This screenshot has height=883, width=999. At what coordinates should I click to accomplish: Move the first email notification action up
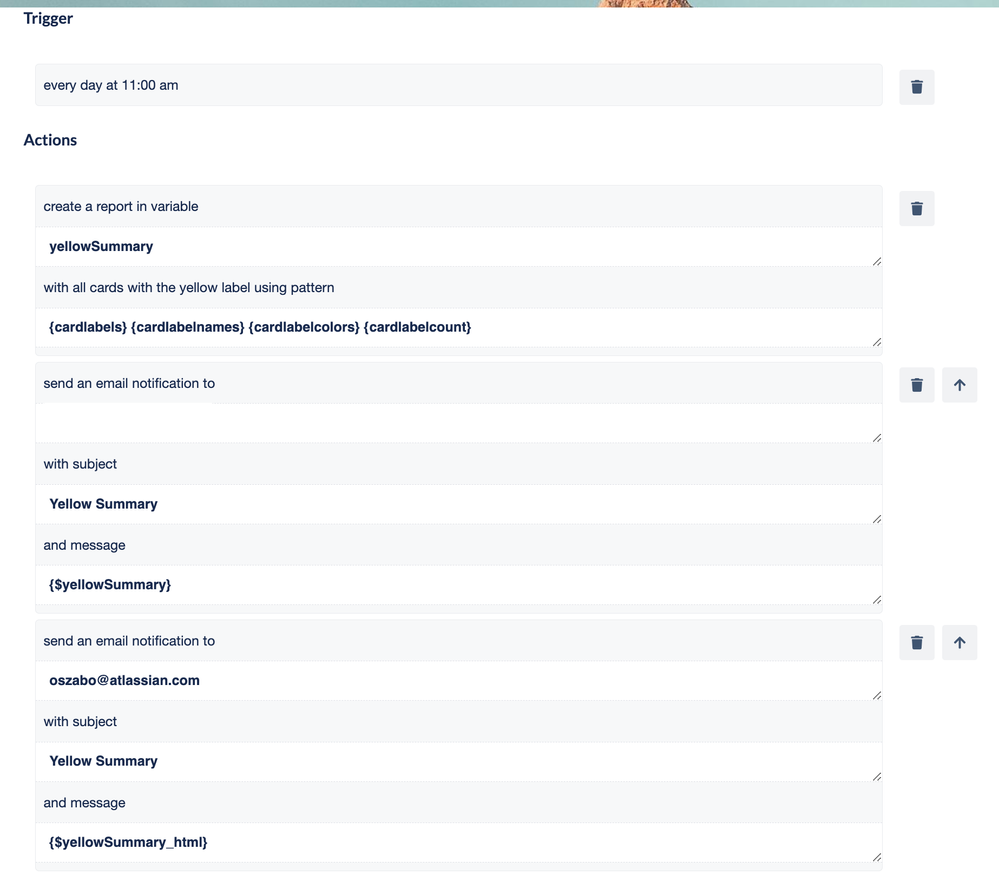[x=959, y=384]
